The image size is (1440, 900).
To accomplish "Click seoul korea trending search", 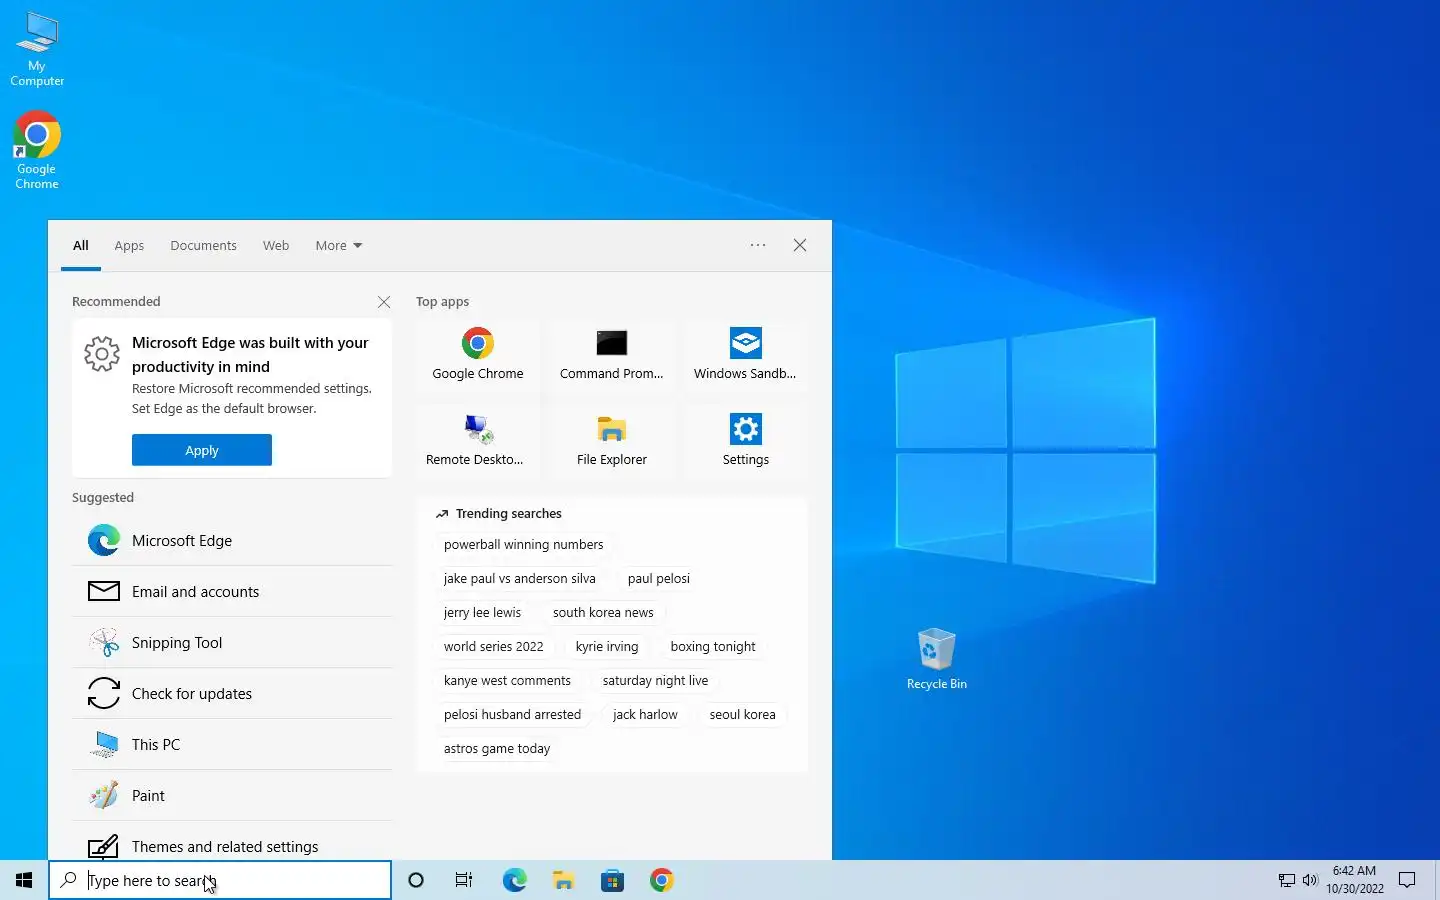I will point(742,714).
